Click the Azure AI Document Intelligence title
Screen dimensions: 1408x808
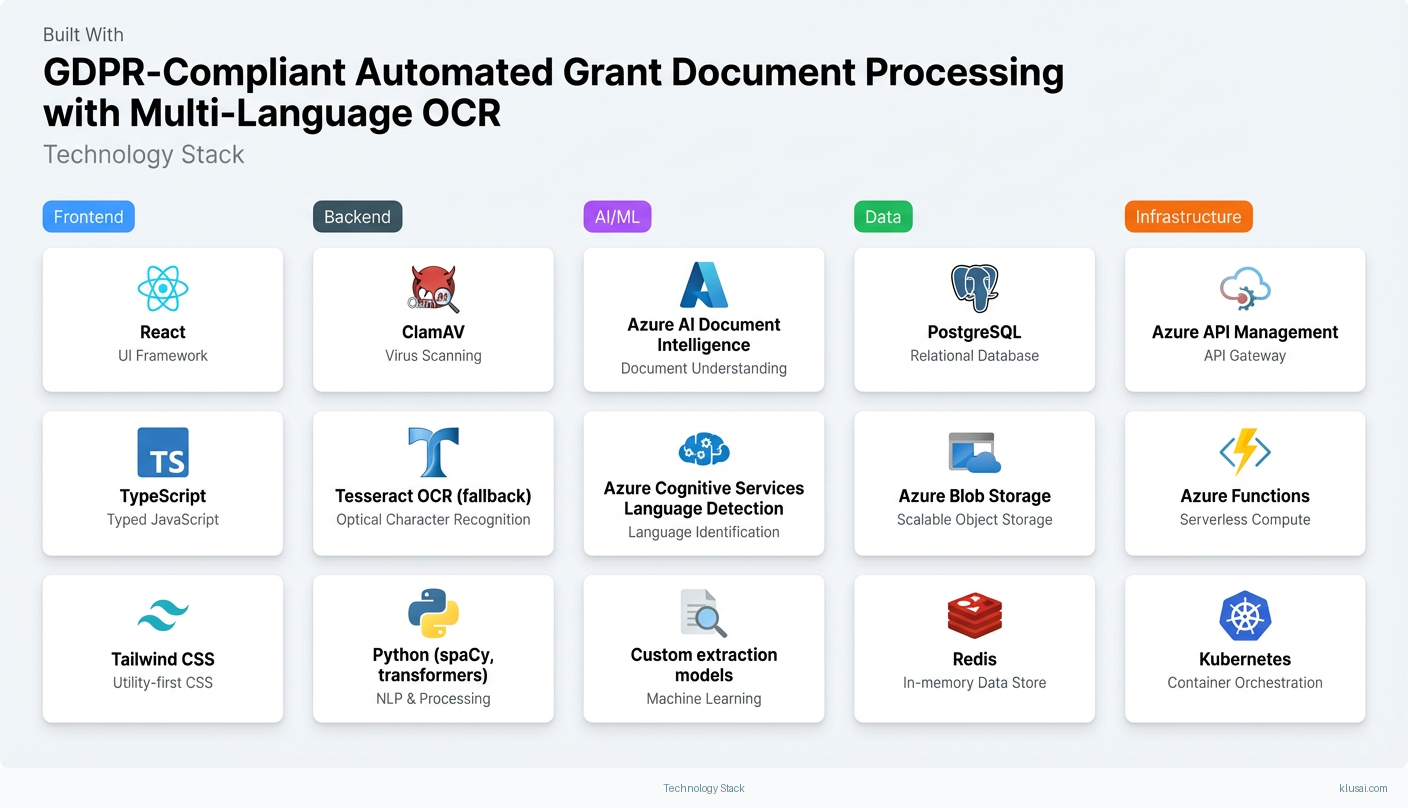click(x=704, y=335)
